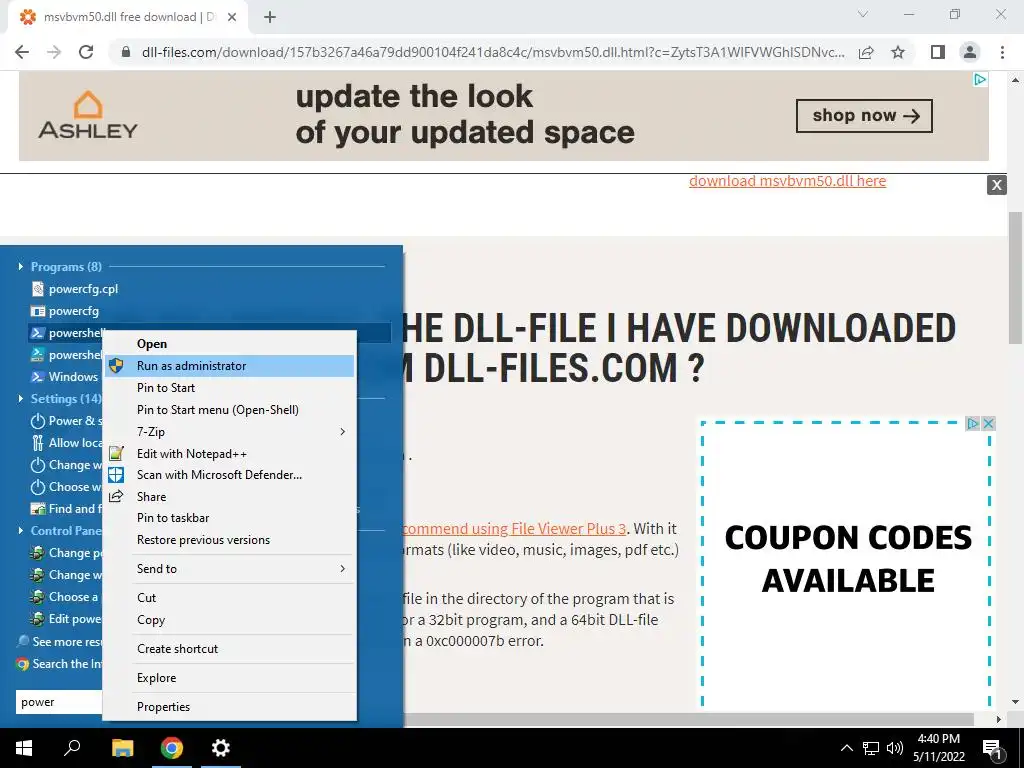Screen dimensions: 1024x768
Task: Open File Explorer from the taskbar
Action: [122, 748]
